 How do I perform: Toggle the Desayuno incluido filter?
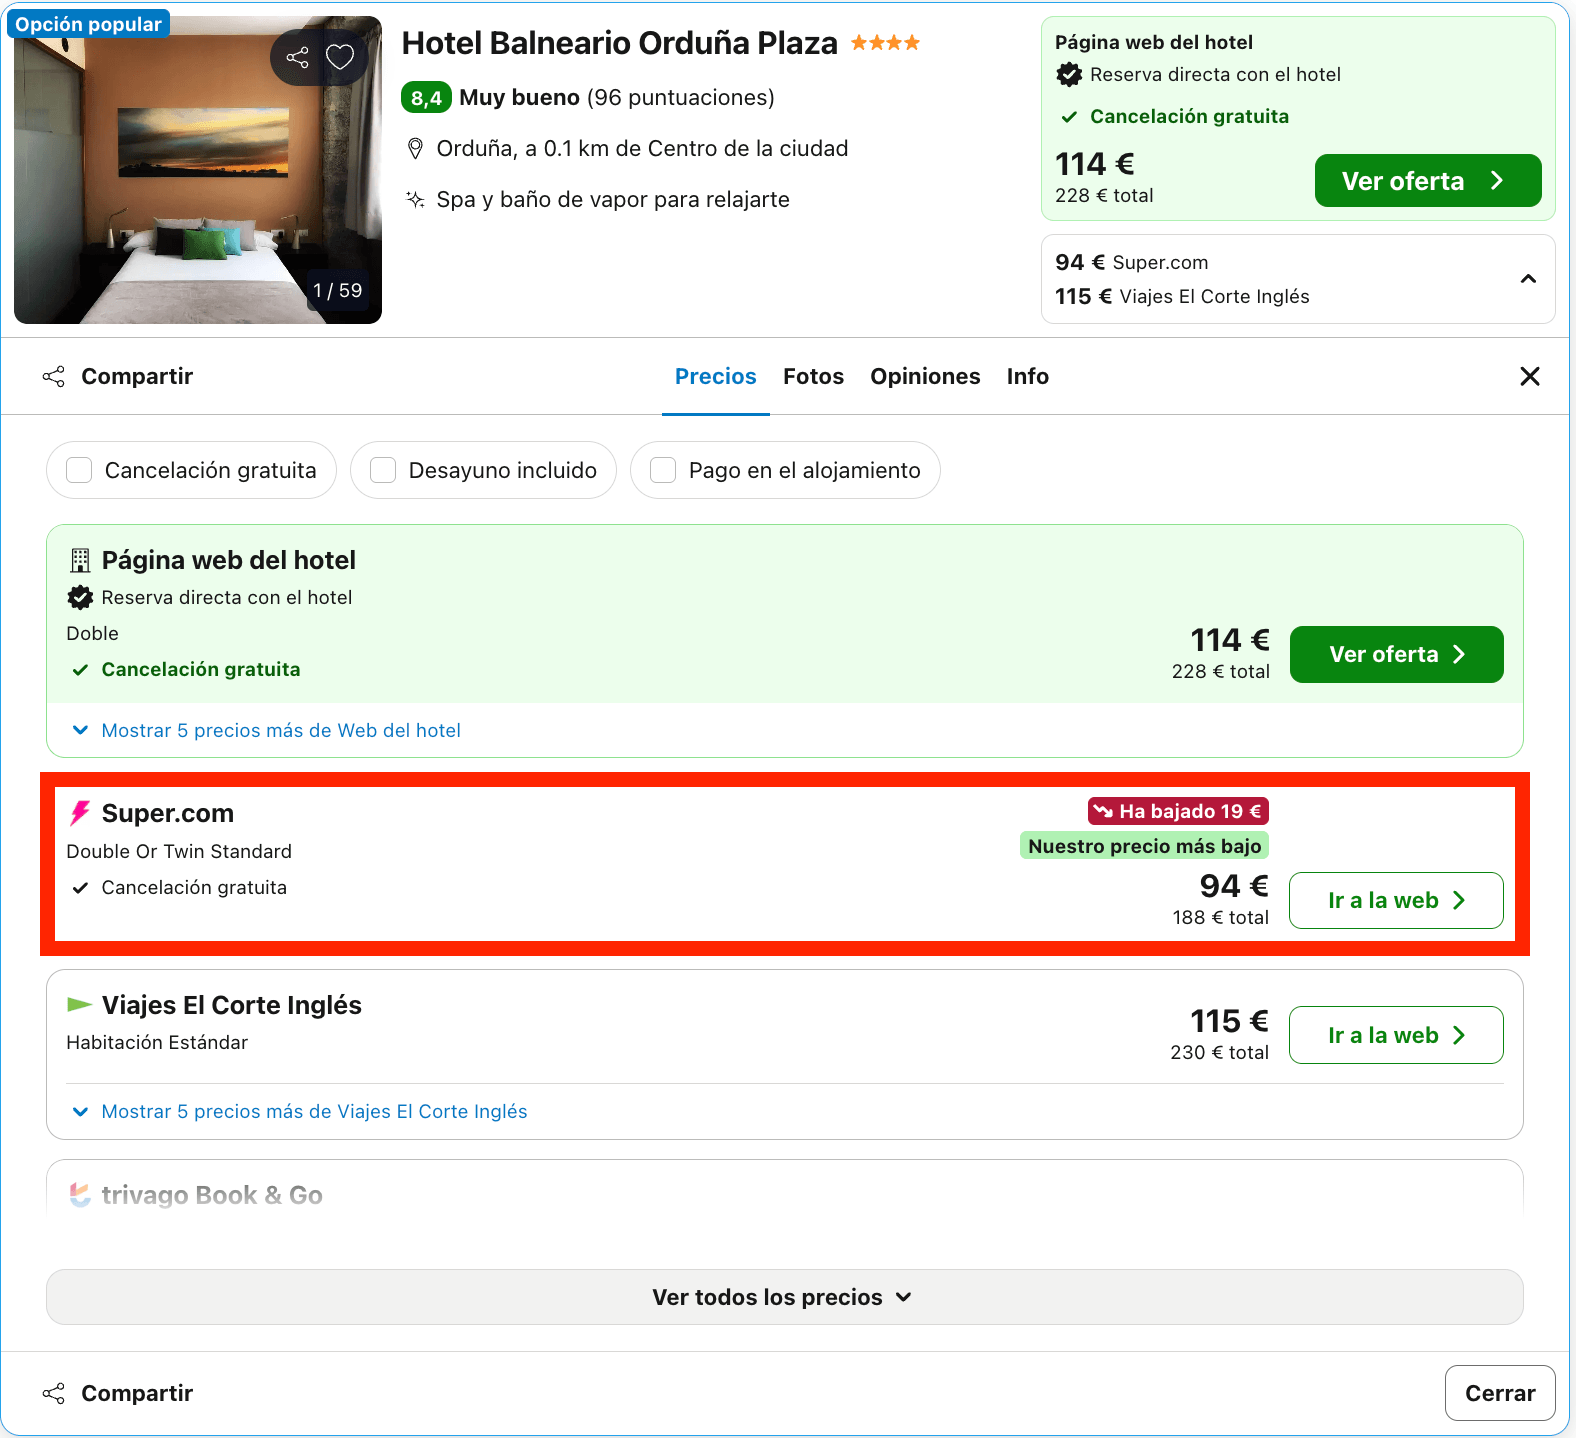383,470
